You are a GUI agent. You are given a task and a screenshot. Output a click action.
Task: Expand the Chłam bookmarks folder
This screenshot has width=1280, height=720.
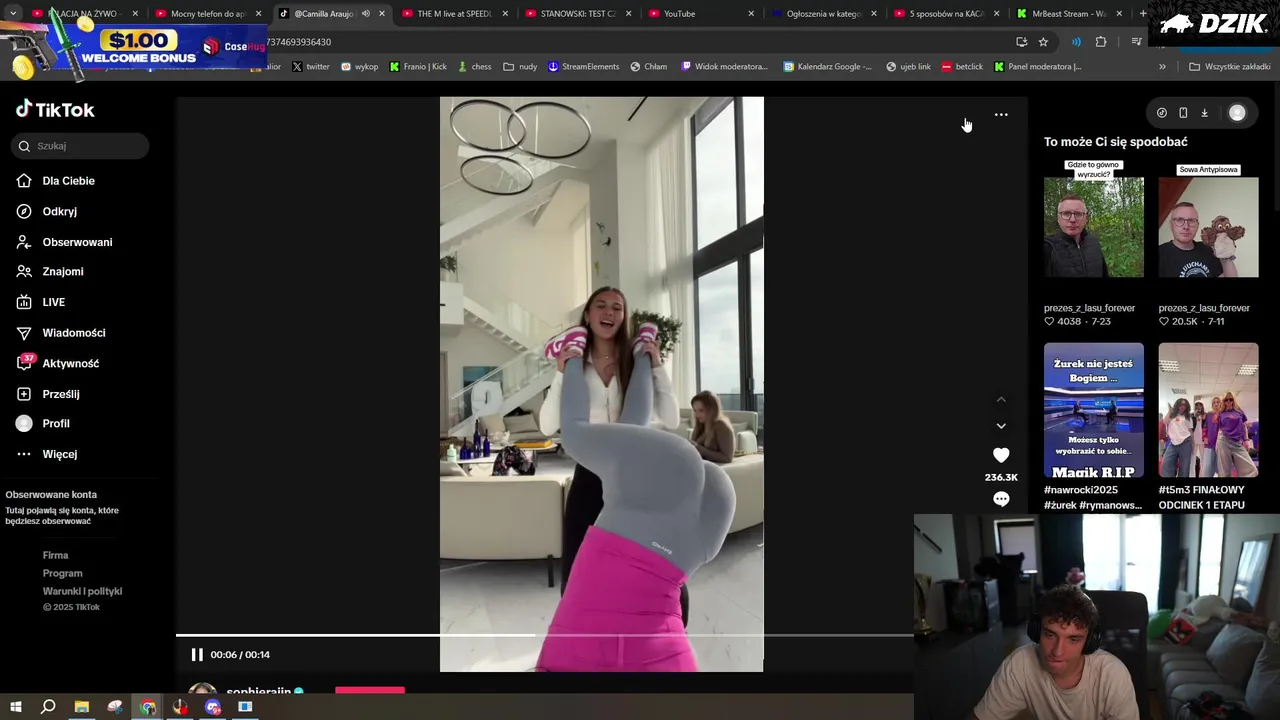click(x=648, y=67)
